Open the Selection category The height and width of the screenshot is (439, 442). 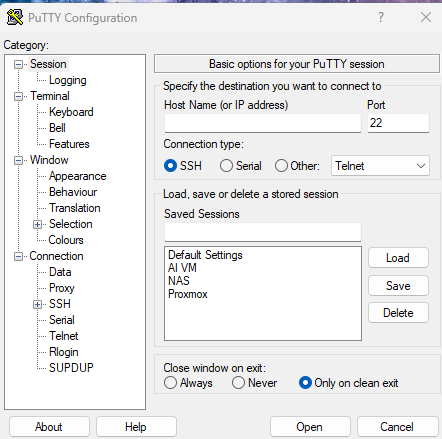pos(71,224)
